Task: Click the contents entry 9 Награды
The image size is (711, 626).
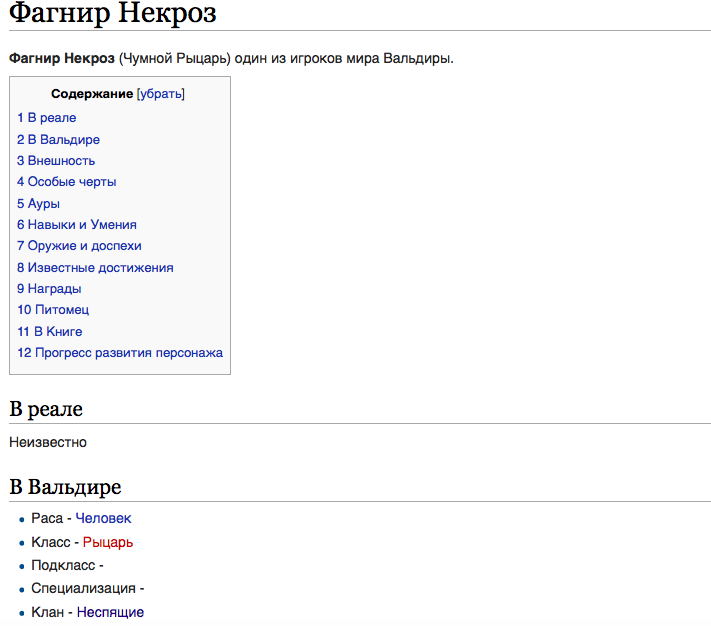Action: pos(49,289)
